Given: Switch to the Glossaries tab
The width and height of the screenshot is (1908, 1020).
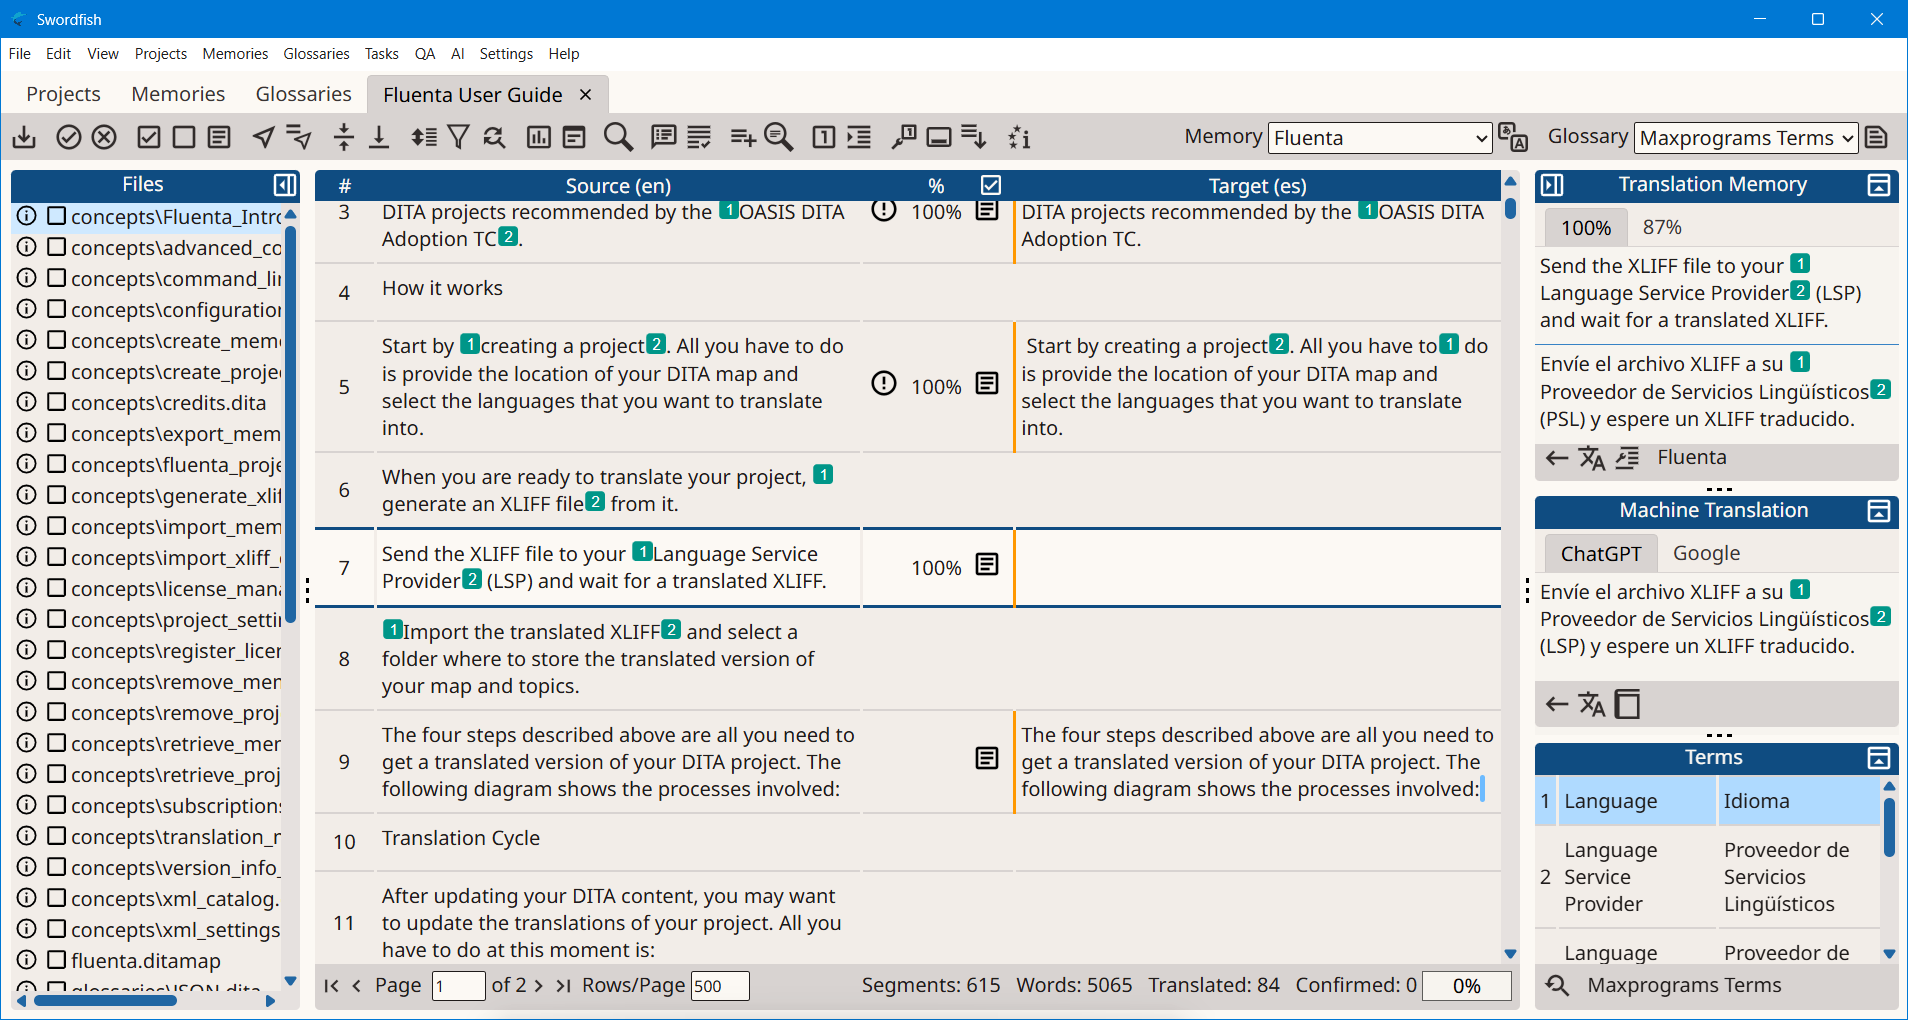Looking at the screenshot, I should [x=303, y=94].
